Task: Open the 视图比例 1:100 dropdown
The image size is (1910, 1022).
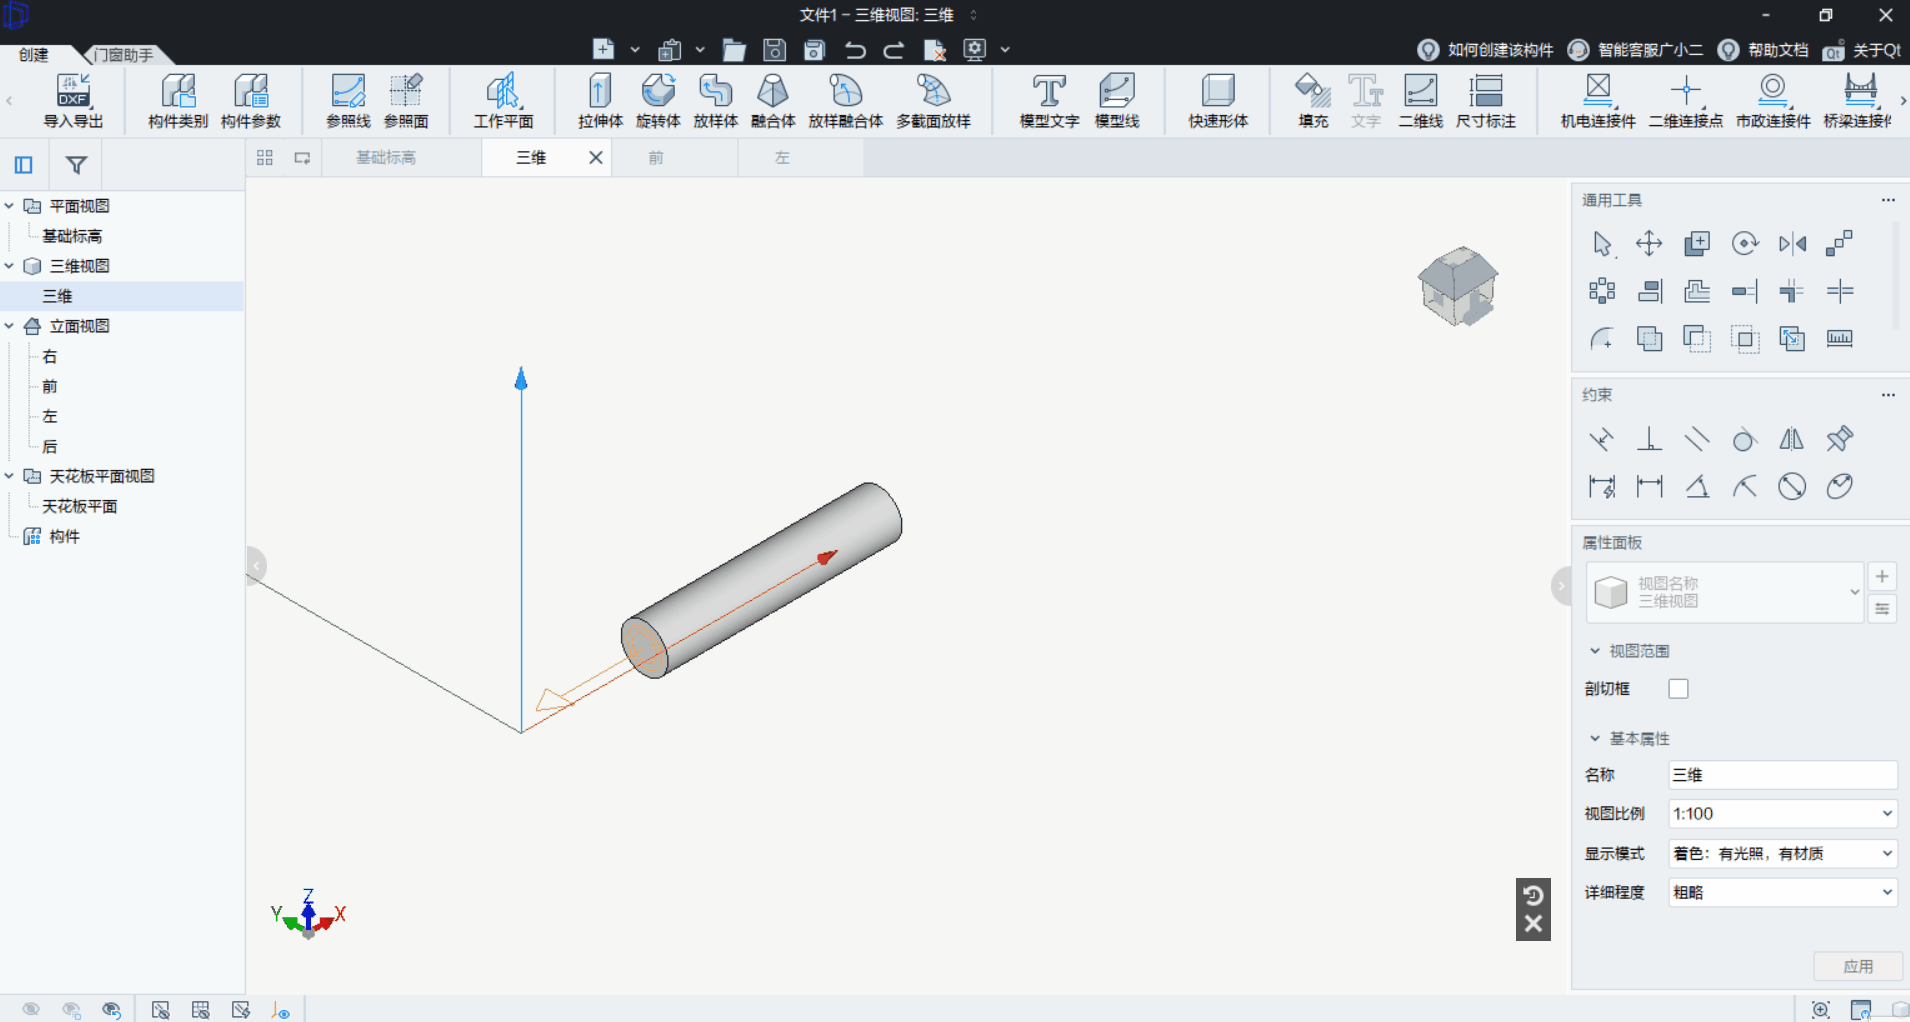Action: (1782, 814)
